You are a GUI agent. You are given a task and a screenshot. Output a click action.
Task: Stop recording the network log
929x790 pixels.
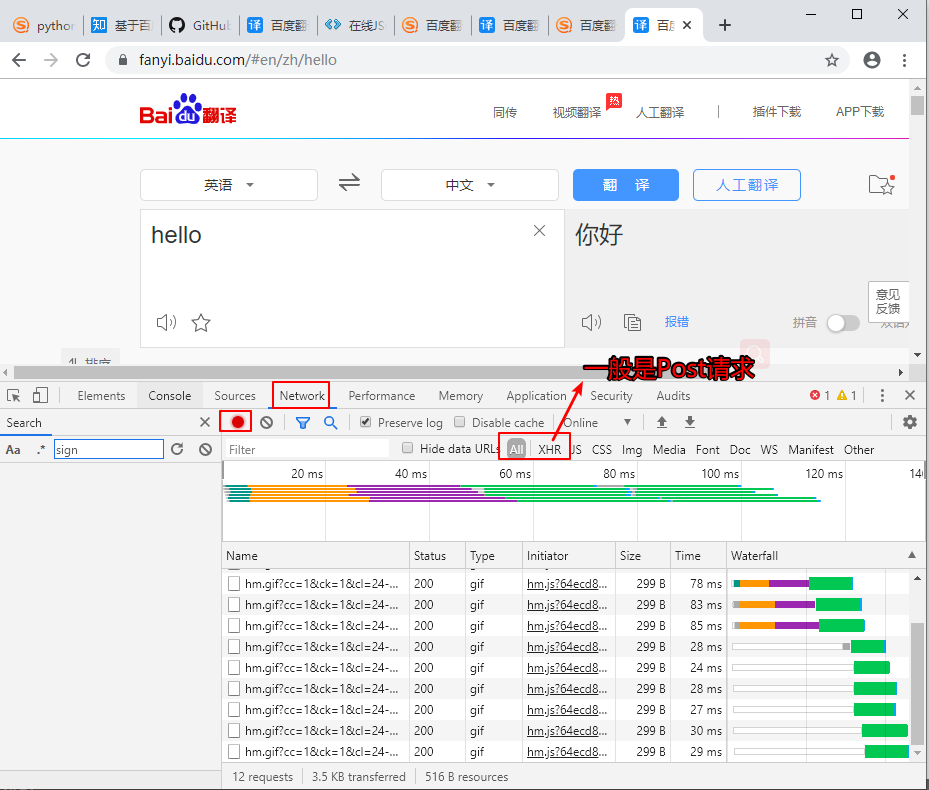coord(238,422)
